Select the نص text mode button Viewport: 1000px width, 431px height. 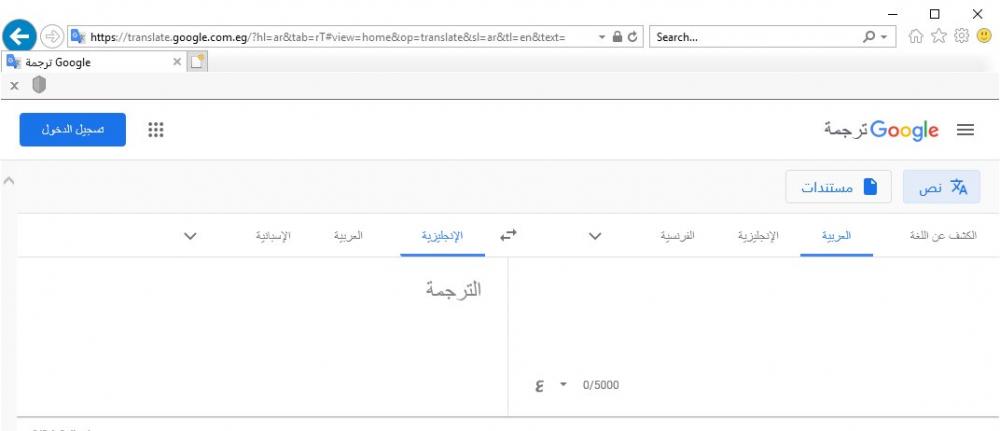pos(942,187)
